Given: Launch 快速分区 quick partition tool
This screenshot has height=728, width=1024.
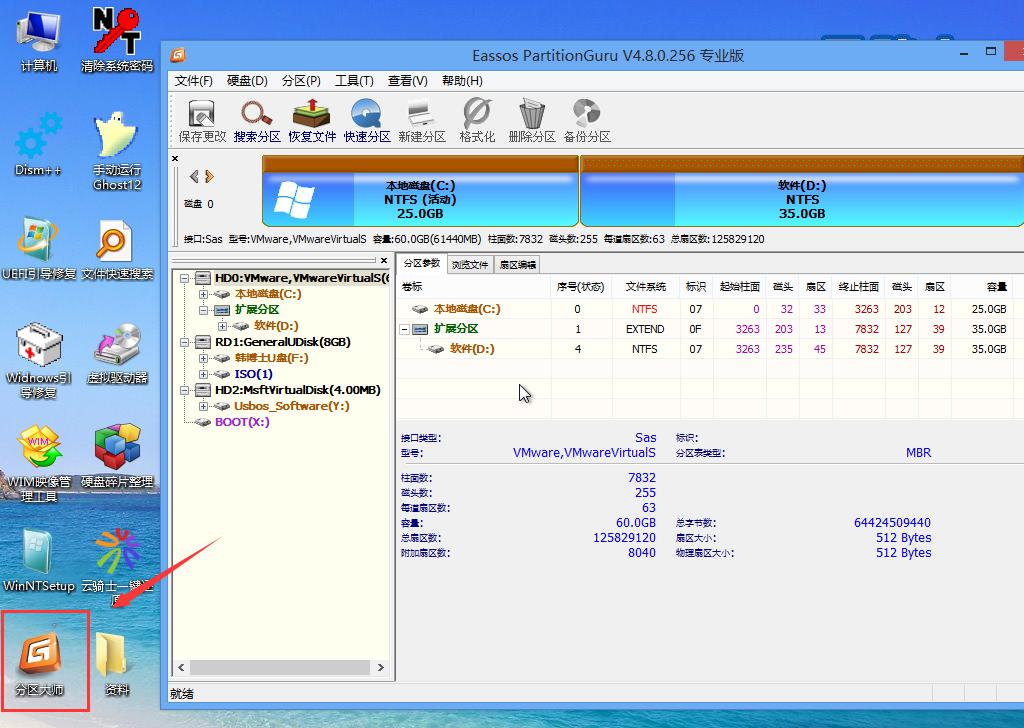Looking at the screenshot, I should [367, 113].
